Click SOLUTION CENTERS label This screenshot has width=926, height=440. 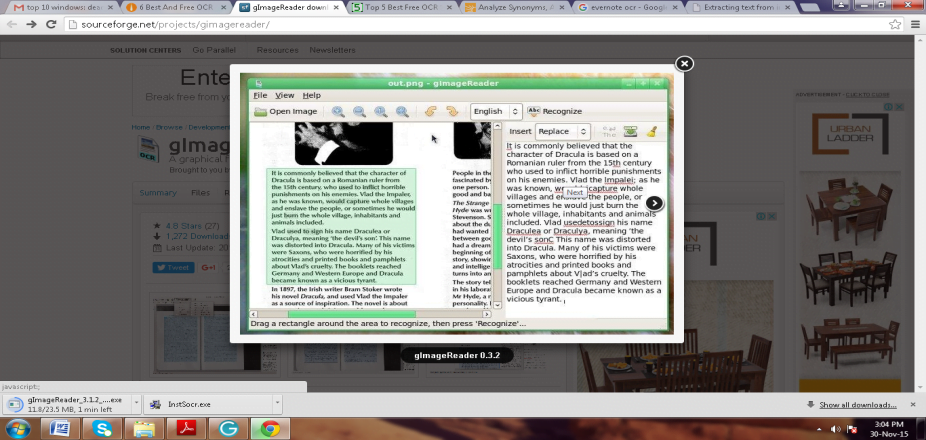click(145, 50)
